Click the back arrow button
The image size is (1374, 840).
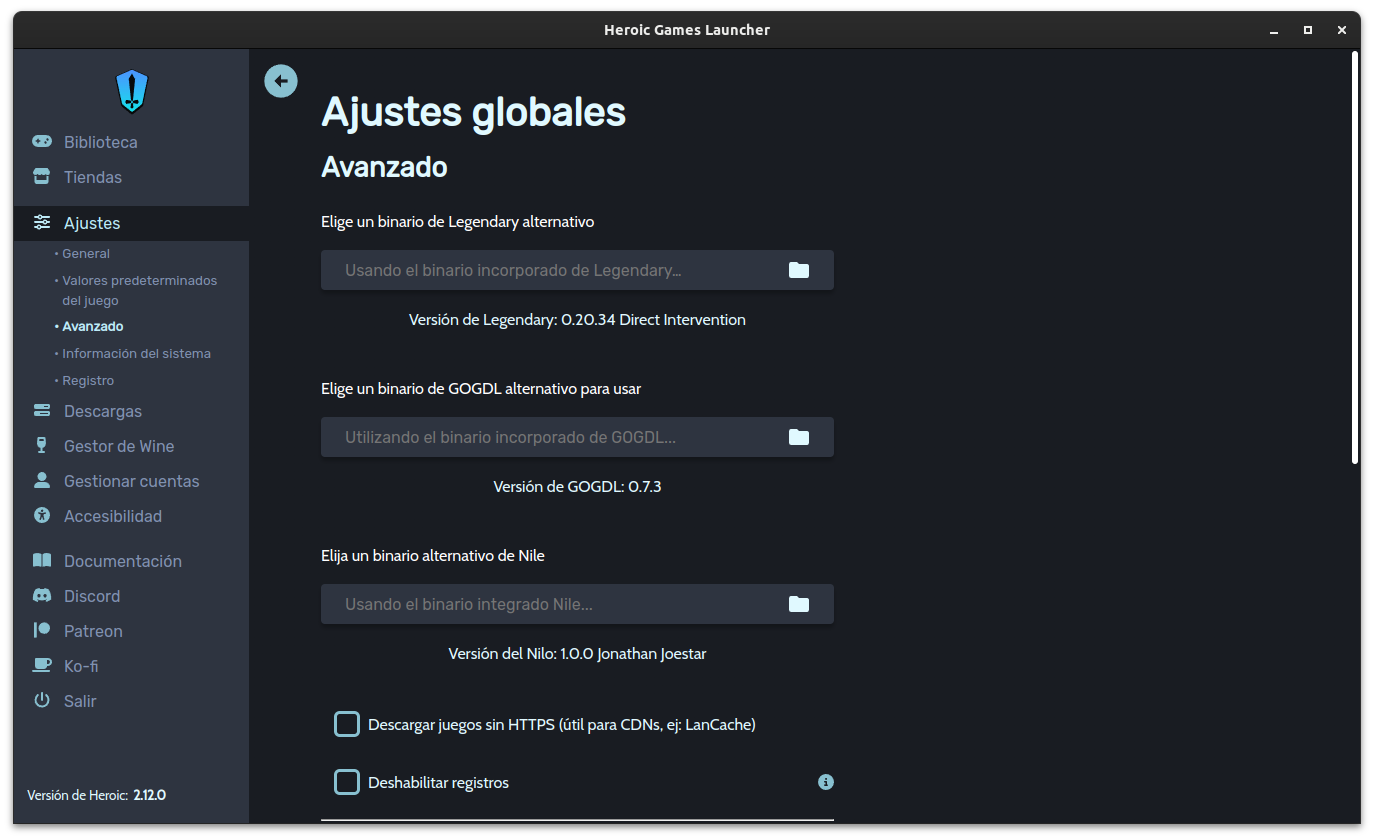[281, 81]
